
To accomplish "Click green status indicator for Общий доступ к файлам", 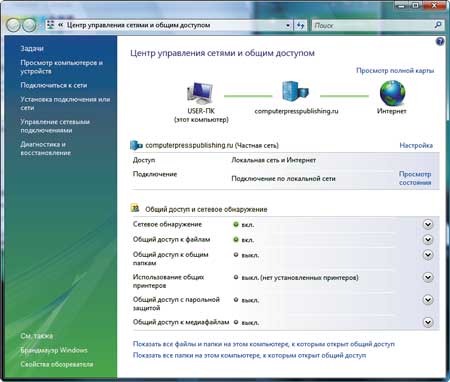I will (x=236, y=239).
